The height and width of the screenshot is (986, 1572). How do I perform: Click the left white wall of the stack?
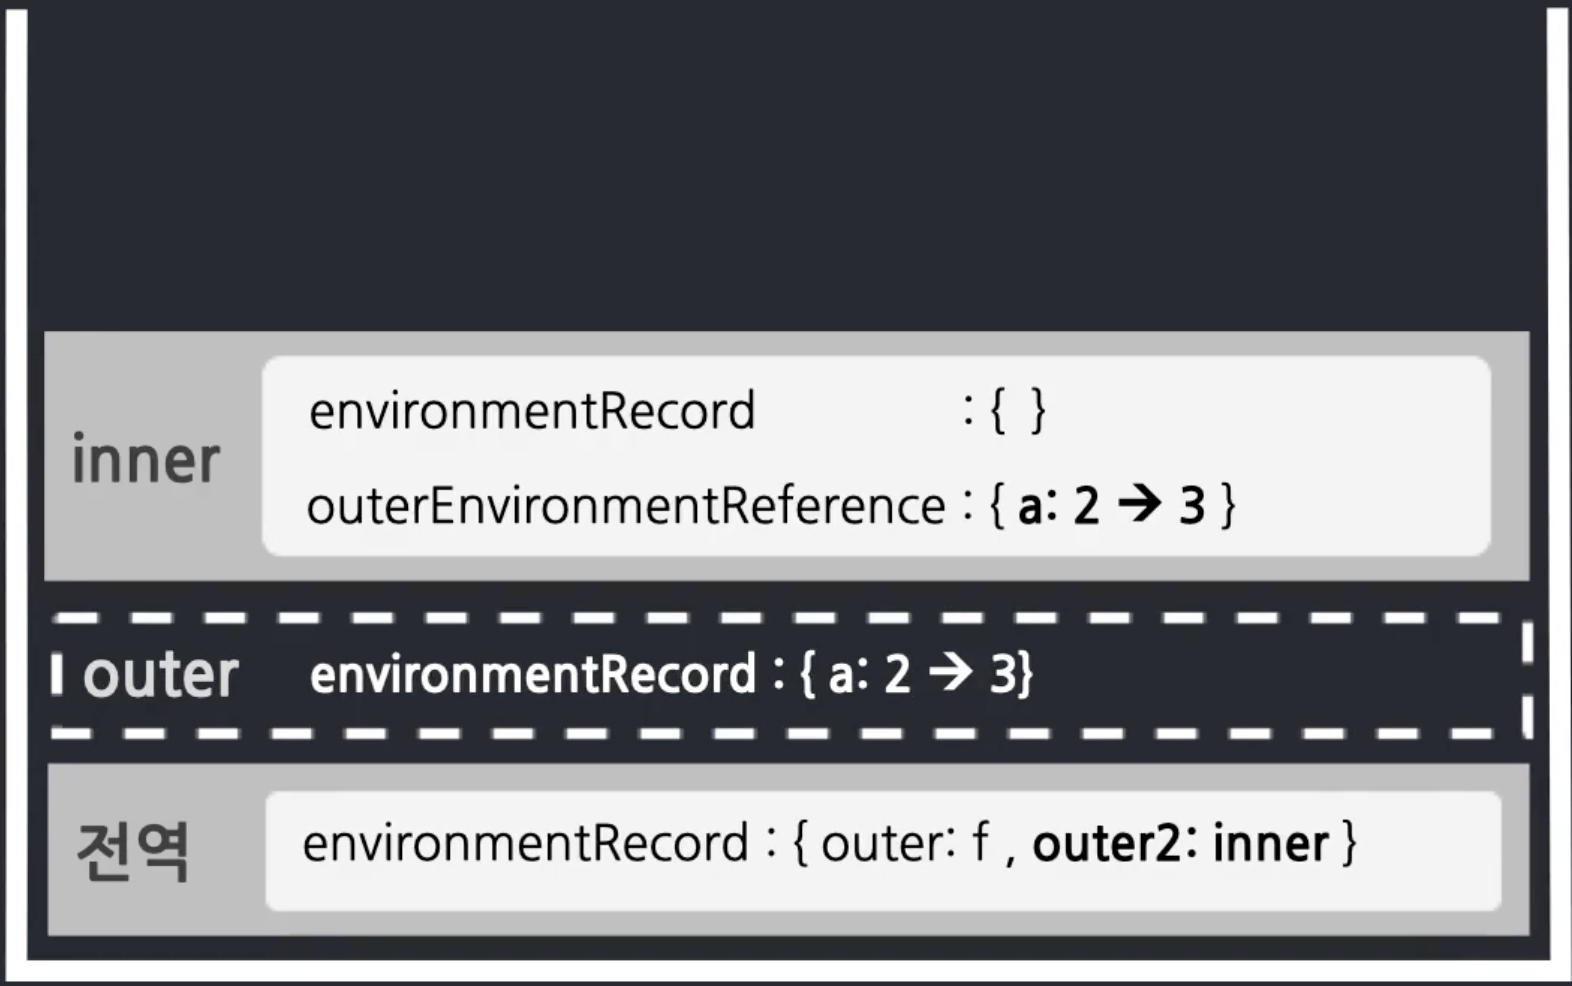(x=15, y=490)
